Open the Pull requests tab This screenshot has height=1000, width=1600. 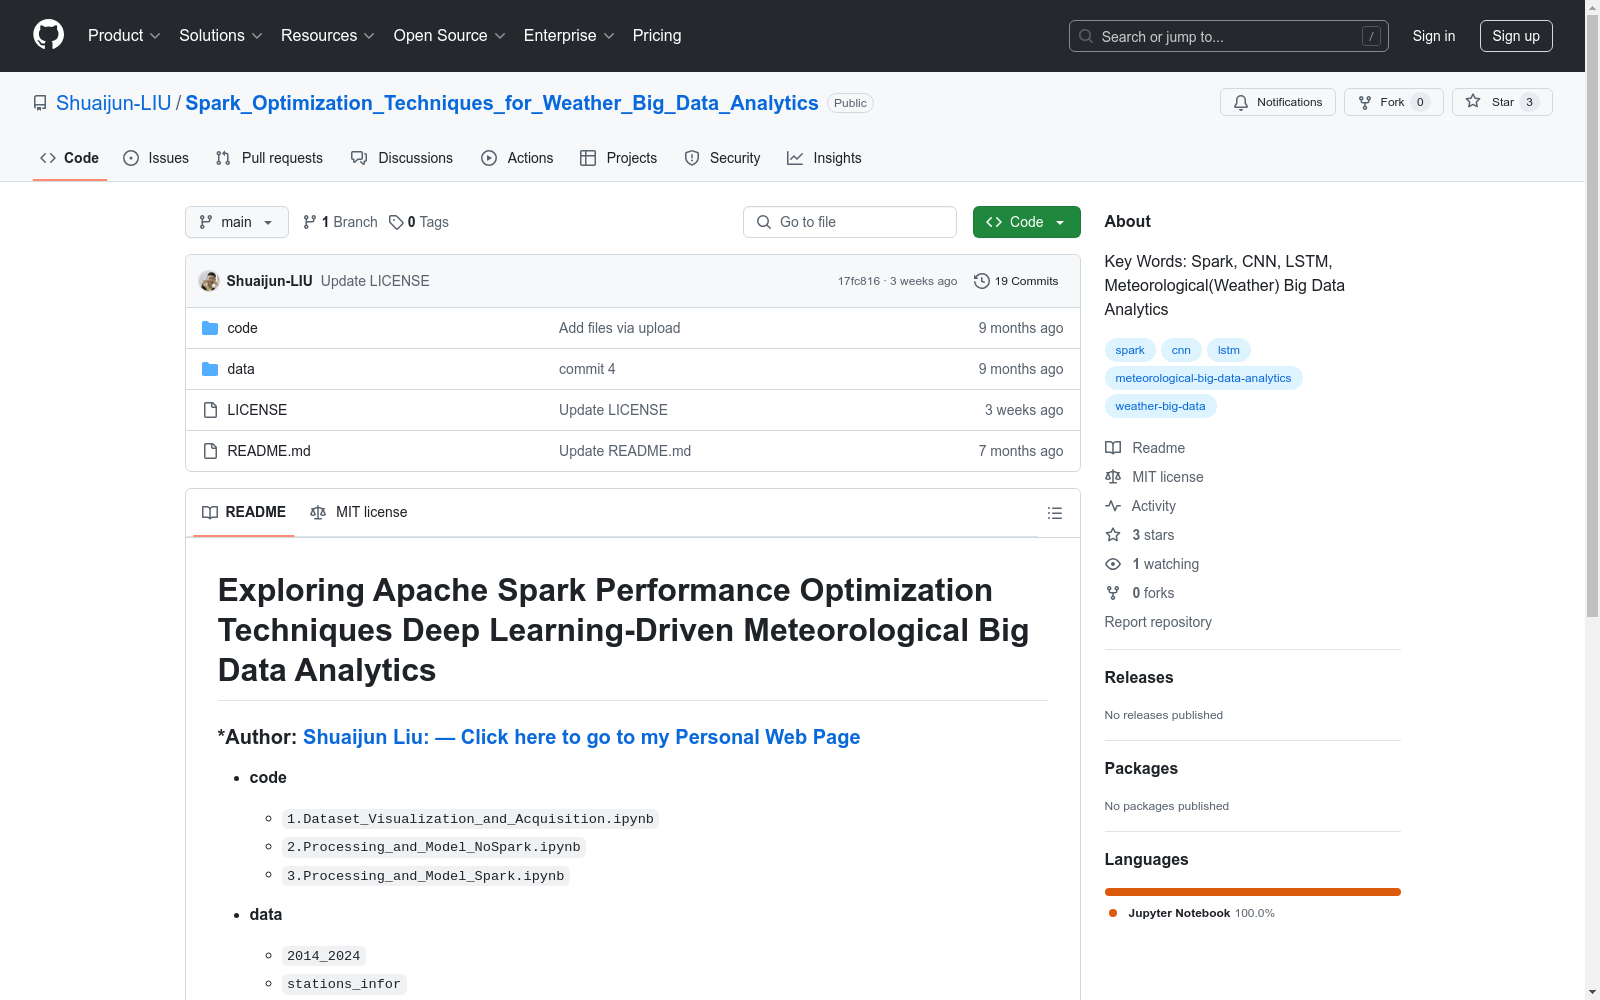(x=269, y=158)
